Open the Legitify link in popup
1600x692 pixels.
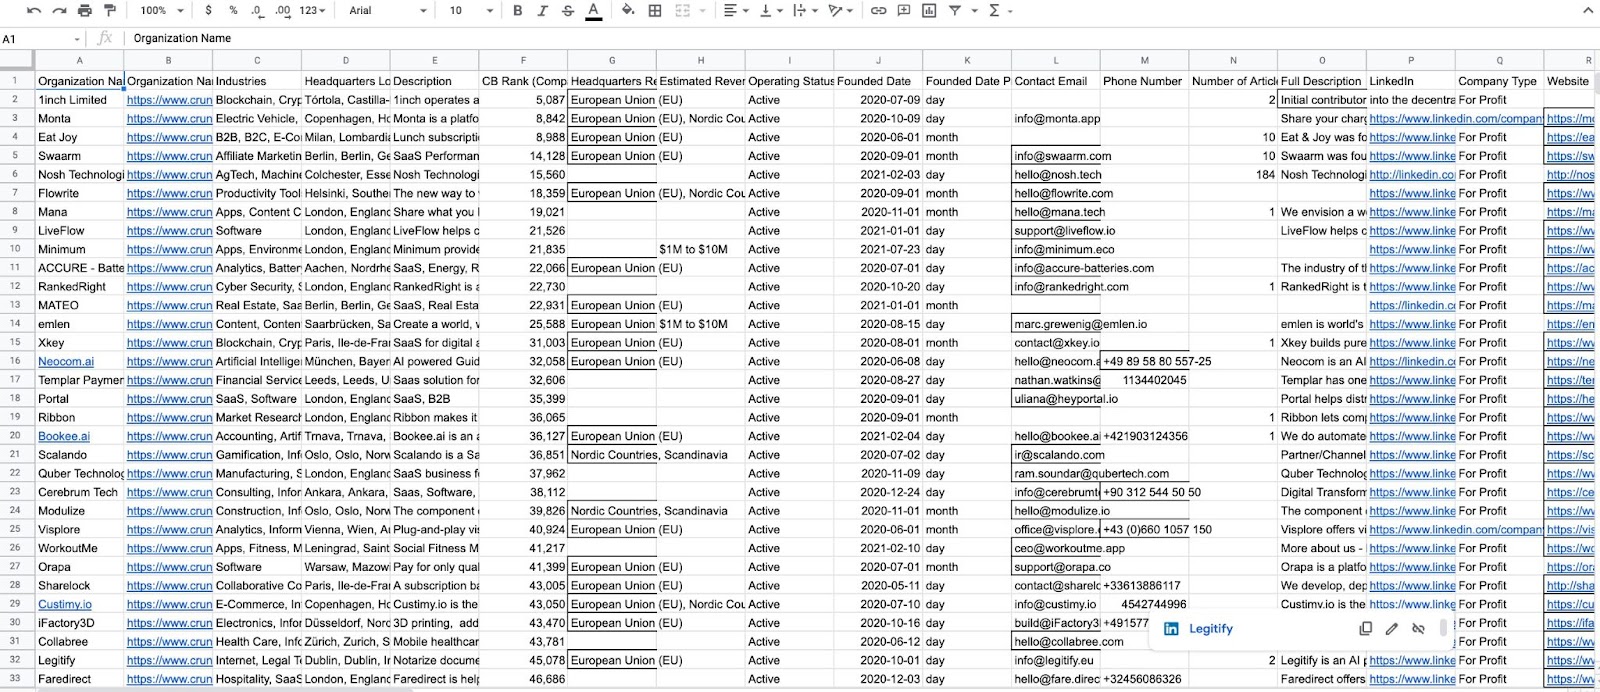tap(1211, 629)
